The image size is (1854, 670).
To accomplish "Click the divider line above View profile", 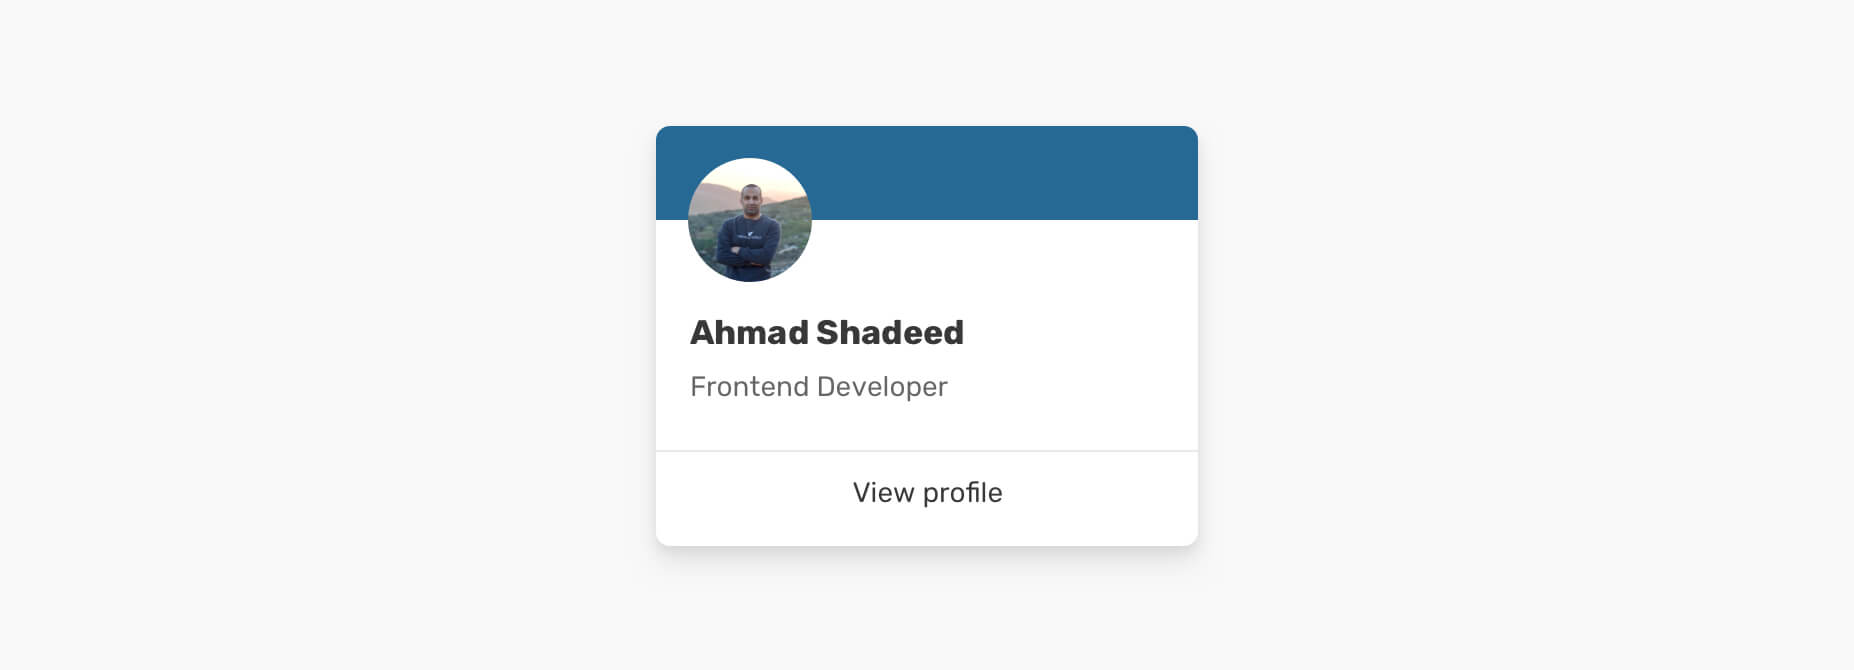I will point(927,451).
